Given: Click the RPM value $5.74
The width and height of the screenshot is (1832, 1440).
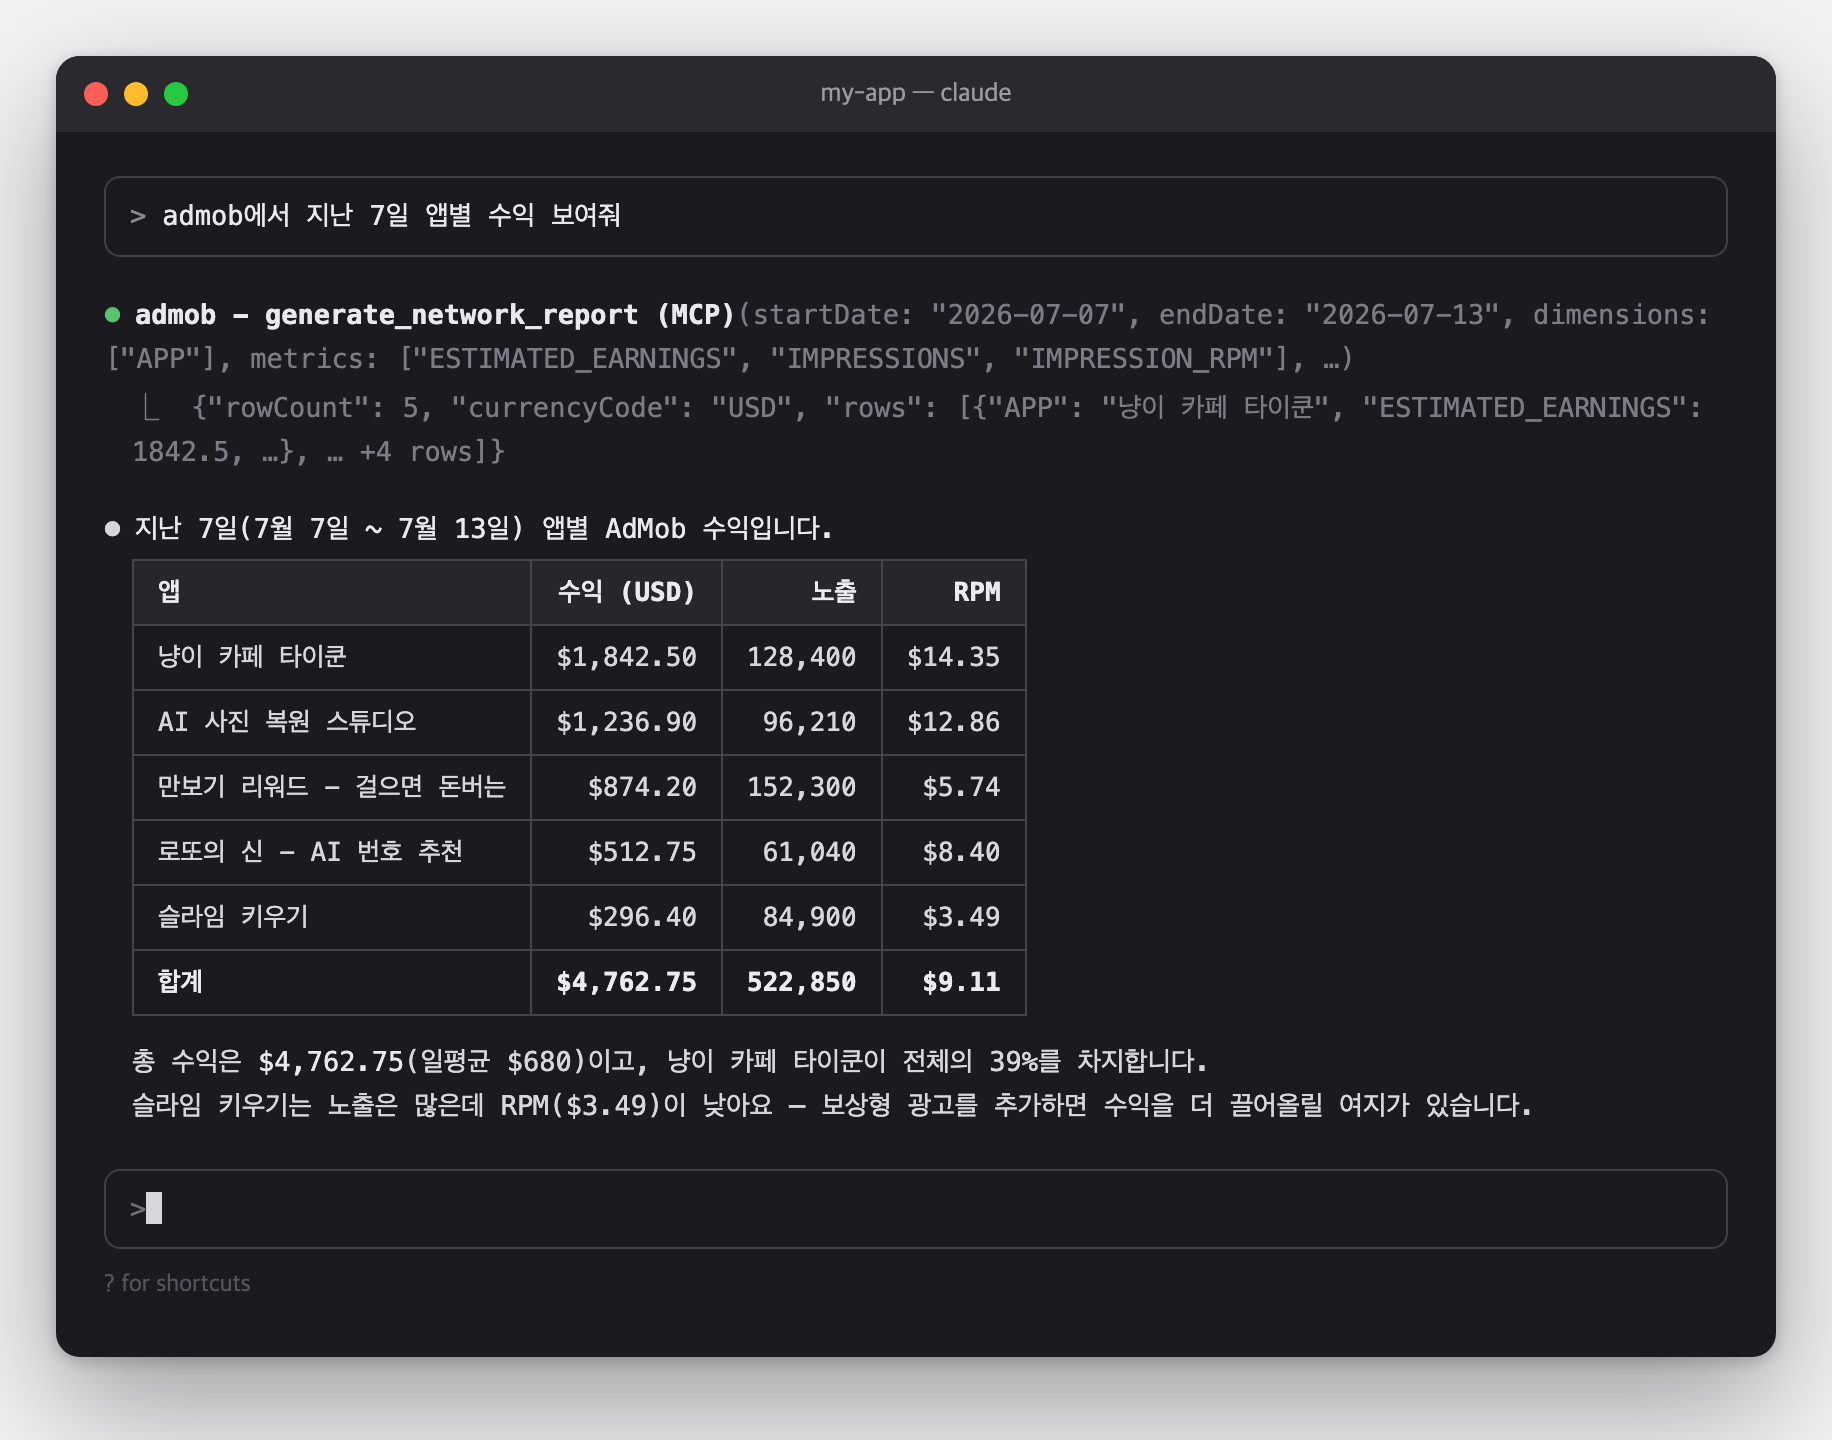Looking at the screenshot, I should click(x=961, y=787).
